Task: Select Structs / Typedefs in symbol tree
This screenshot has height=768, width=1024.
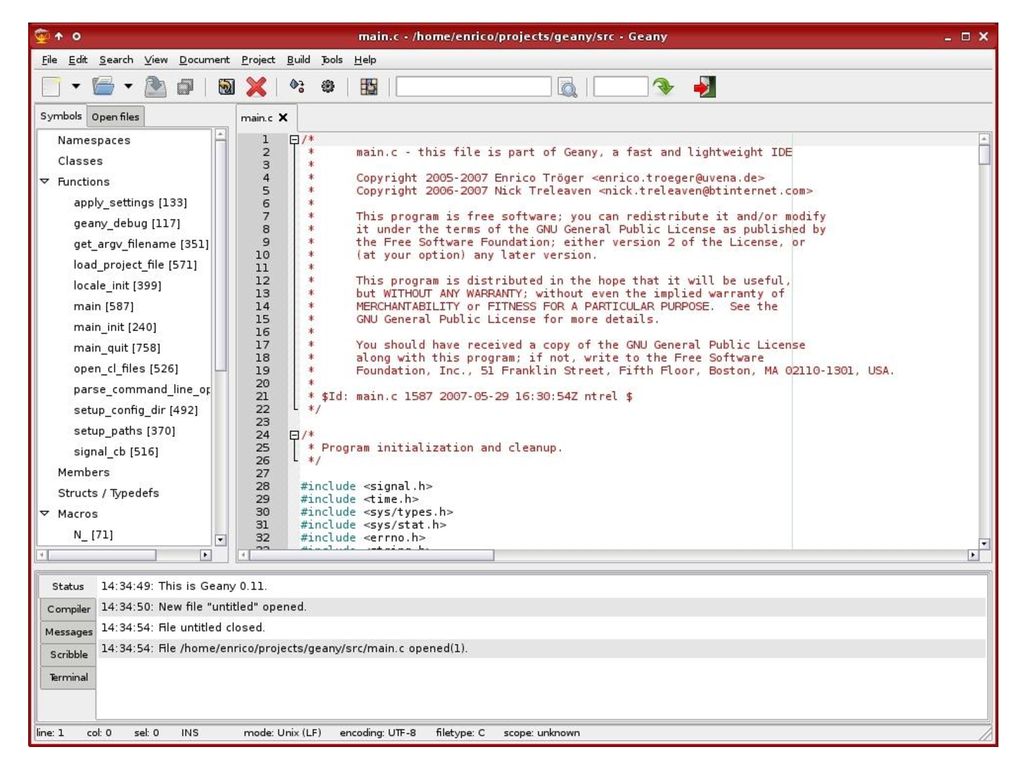Action: 108,493
